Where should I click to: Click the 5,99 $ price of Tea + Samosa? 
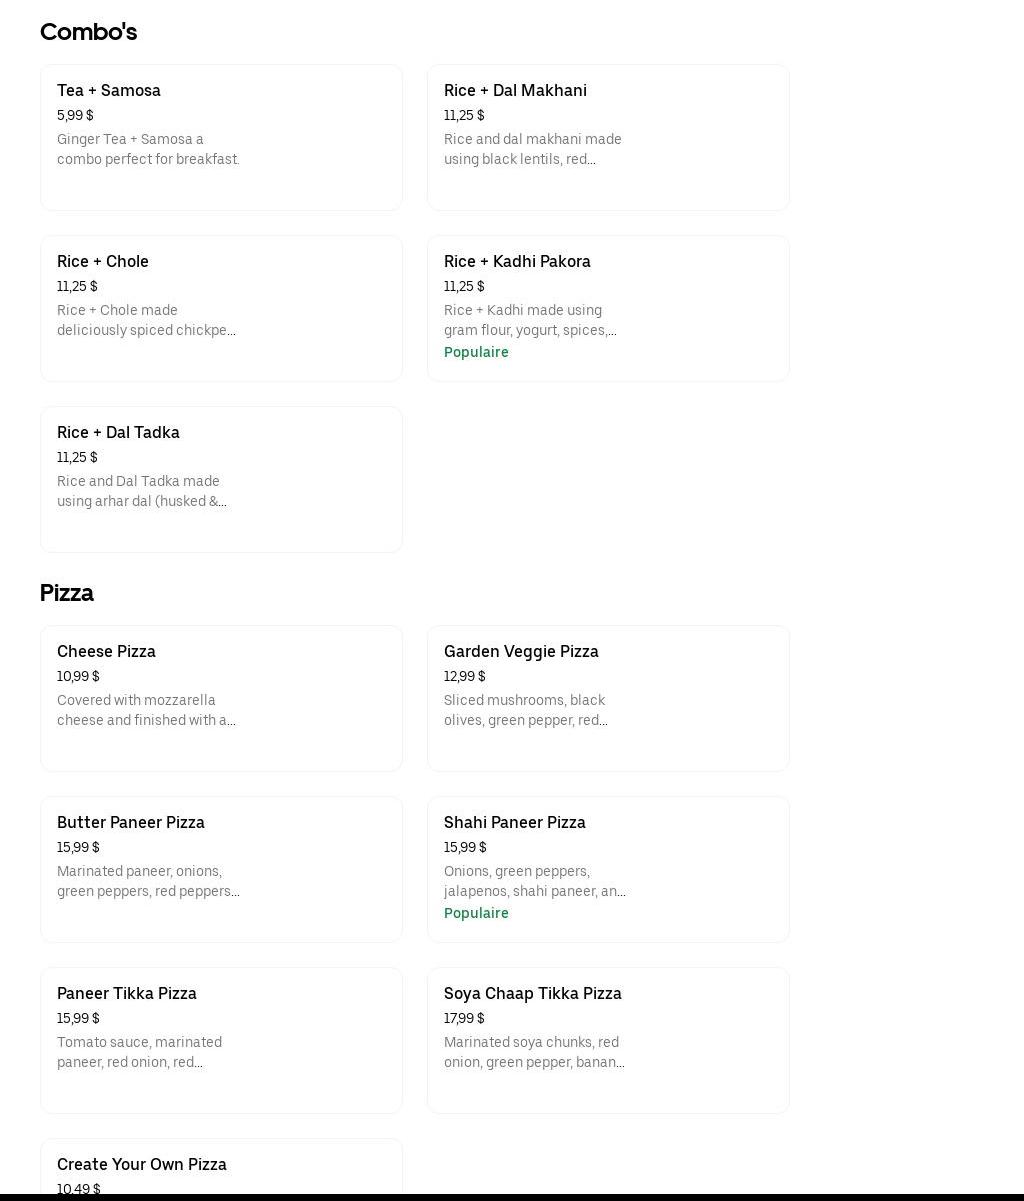pyautogui.click(x=75, y=115)
